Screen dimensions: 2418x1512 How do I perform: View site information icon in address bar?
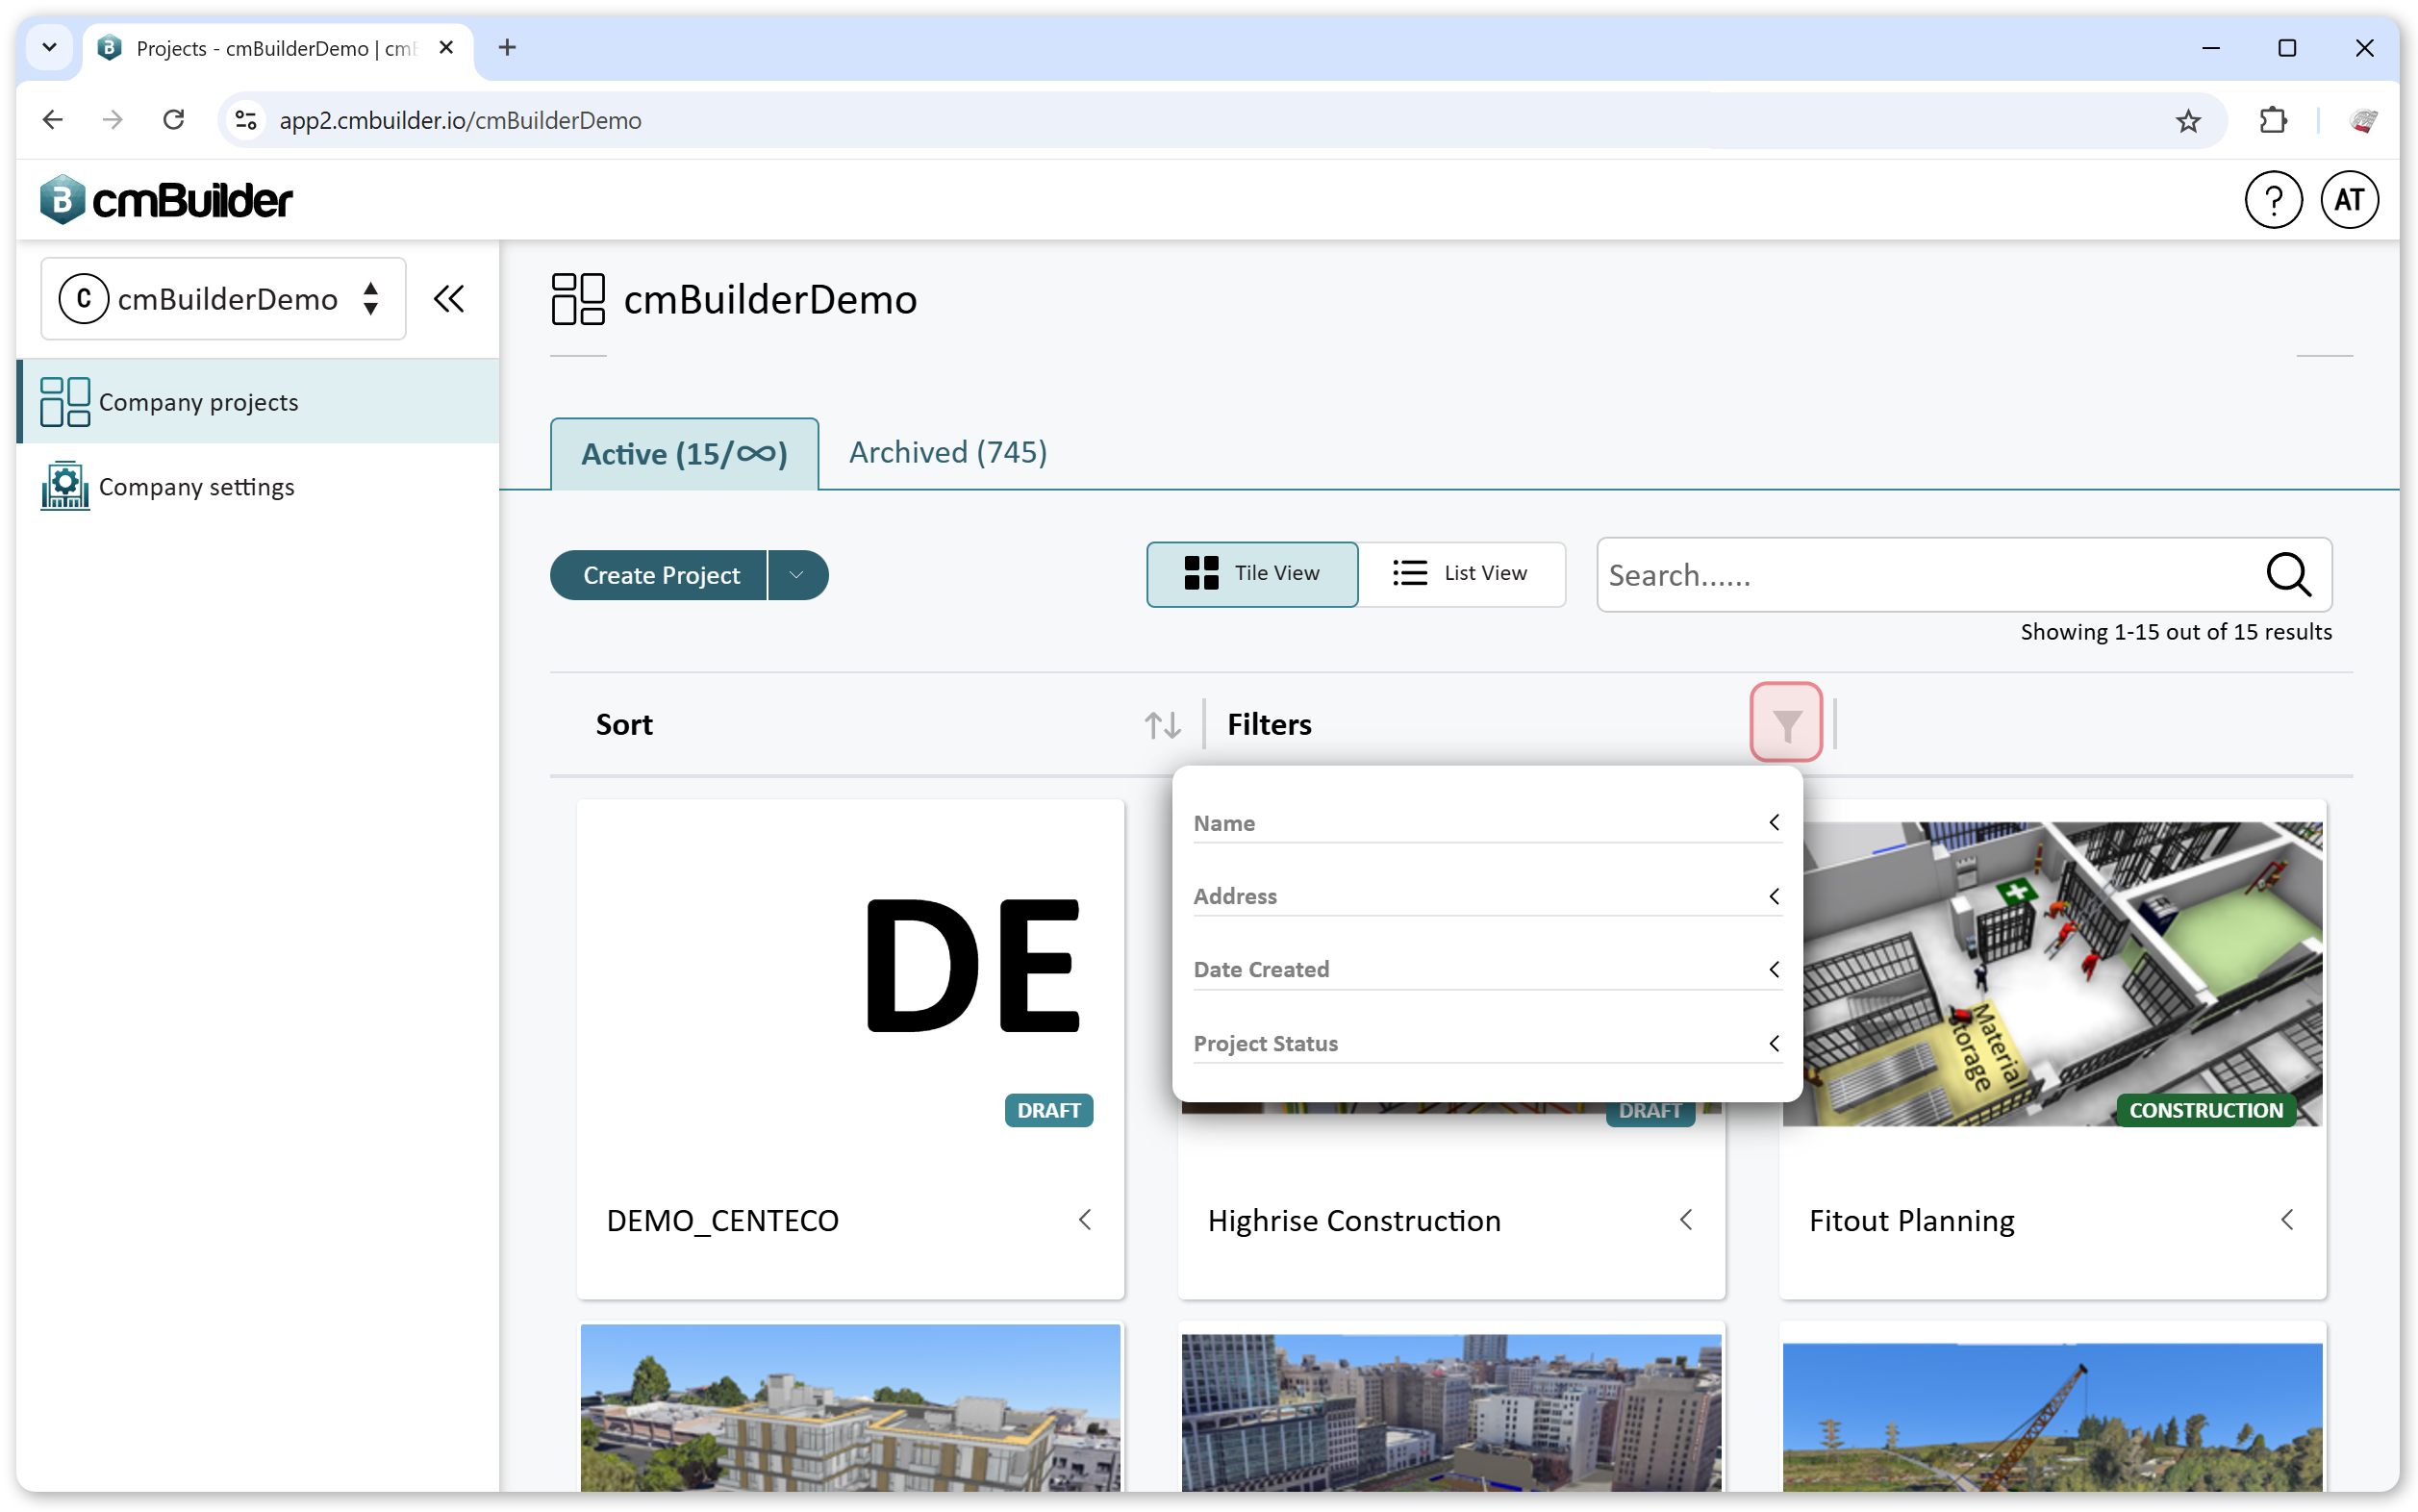pyautogui.click(x=246, y=120)
